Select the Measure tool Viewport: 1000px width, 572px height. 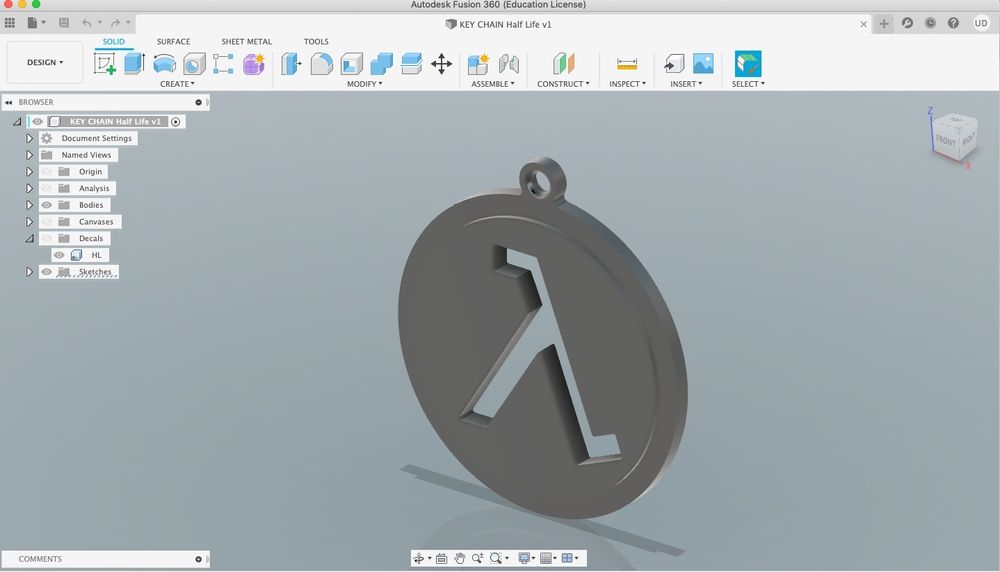point(627,64)
